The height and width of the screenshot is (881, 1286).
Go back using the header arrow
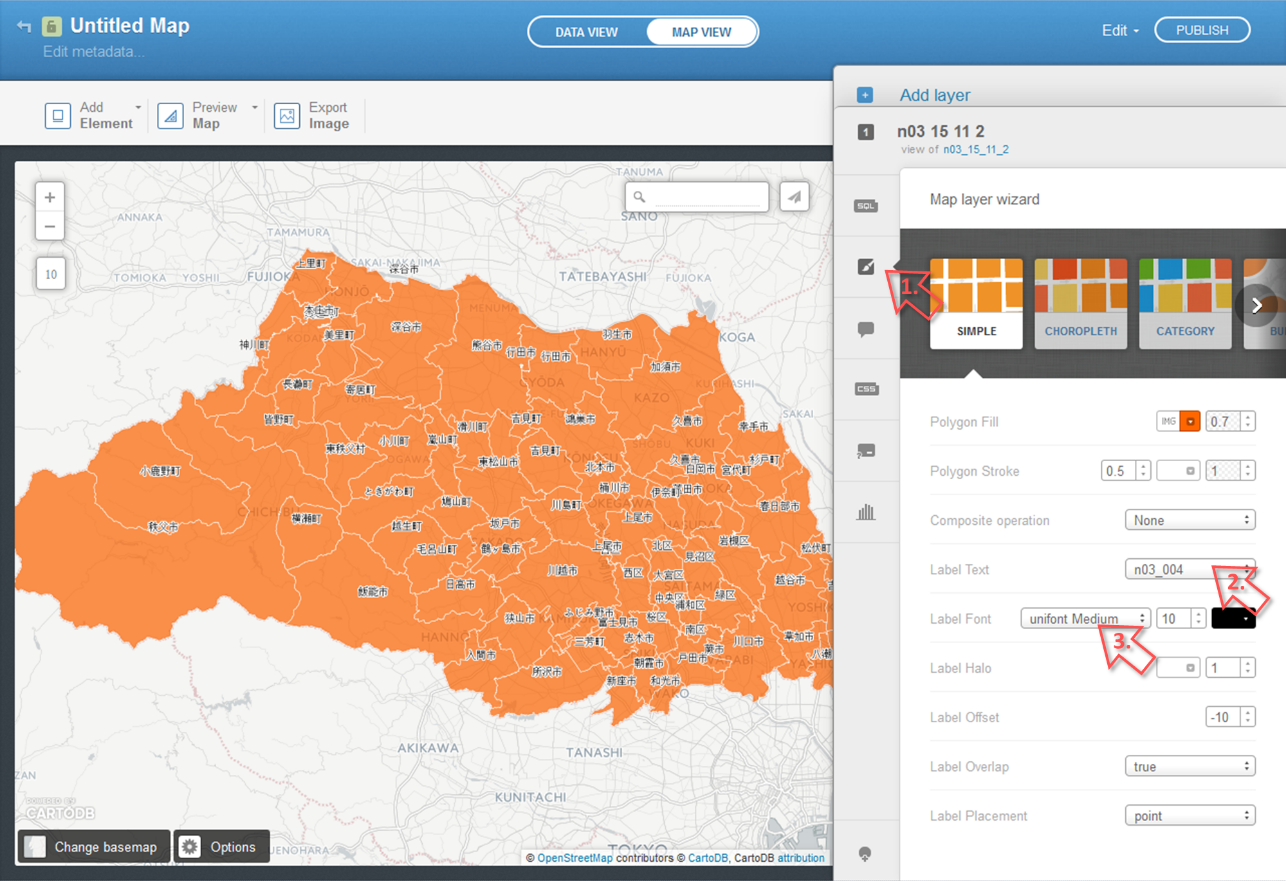pos(24,27)
